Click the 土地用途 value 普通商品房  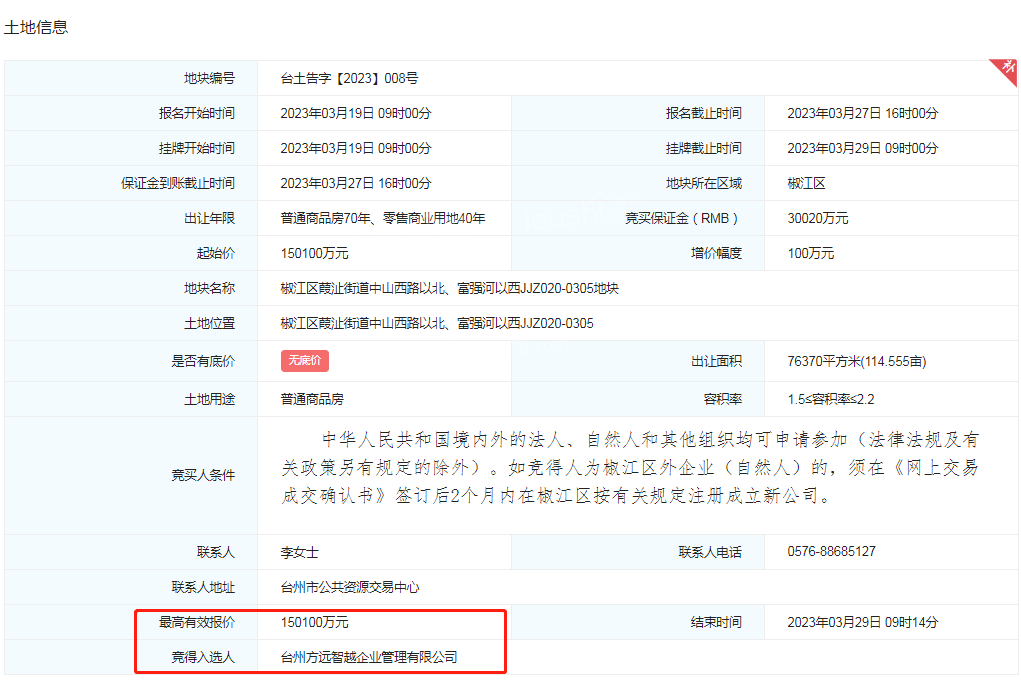312,399
